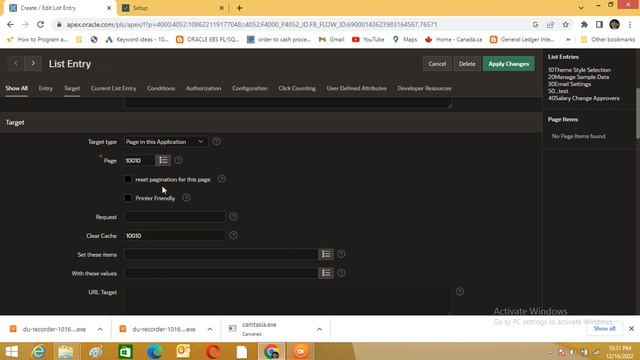Go back in the browser
640x360 pixels.
pyautogui.click(x=10, y=24)
